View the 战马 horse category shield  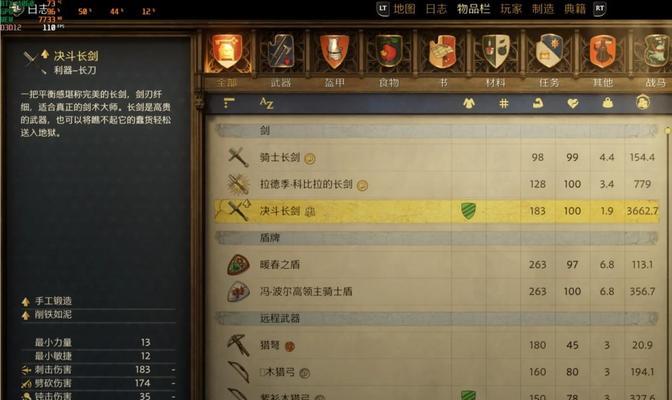[655, 52]
